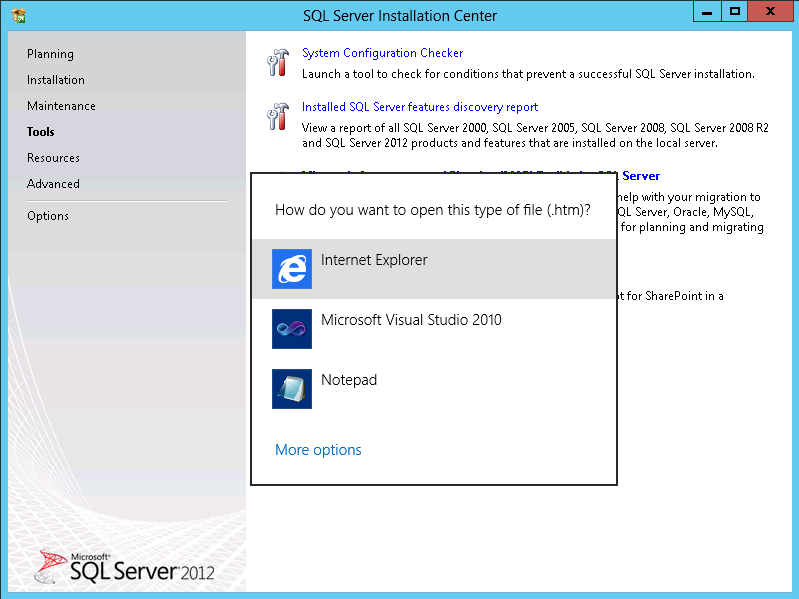The height and width of the screenshot is (599, 799).
Task: Choose Internet Explorer to open .htm files
Action: point(434,269)
